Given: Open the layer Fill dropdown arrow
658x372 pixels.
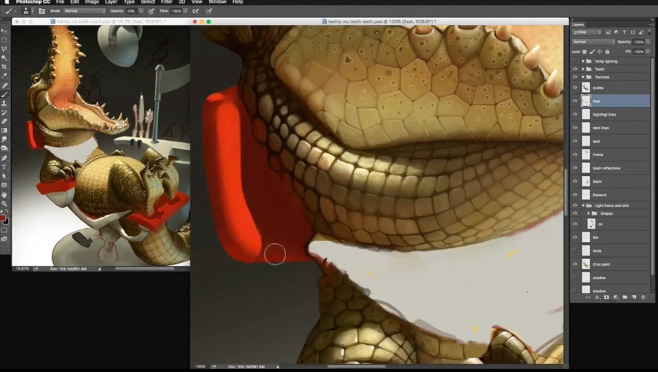Looking at the screenshot, I should pyautogui.click(x=648, y=52).
